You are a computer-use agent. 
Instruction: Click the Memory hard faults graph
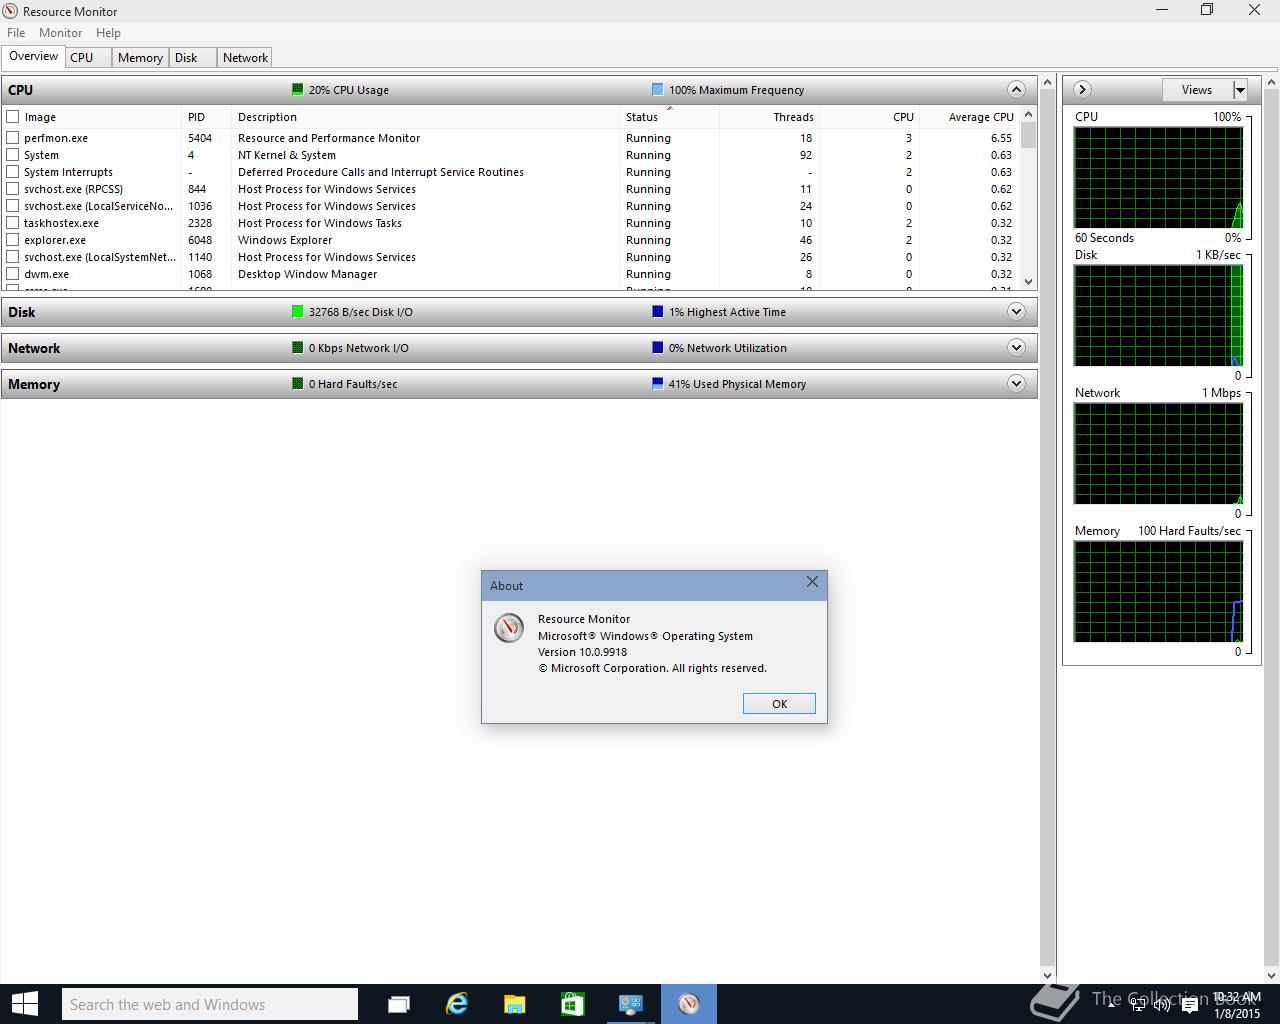pyautogui.click(x=1158, y=591)
